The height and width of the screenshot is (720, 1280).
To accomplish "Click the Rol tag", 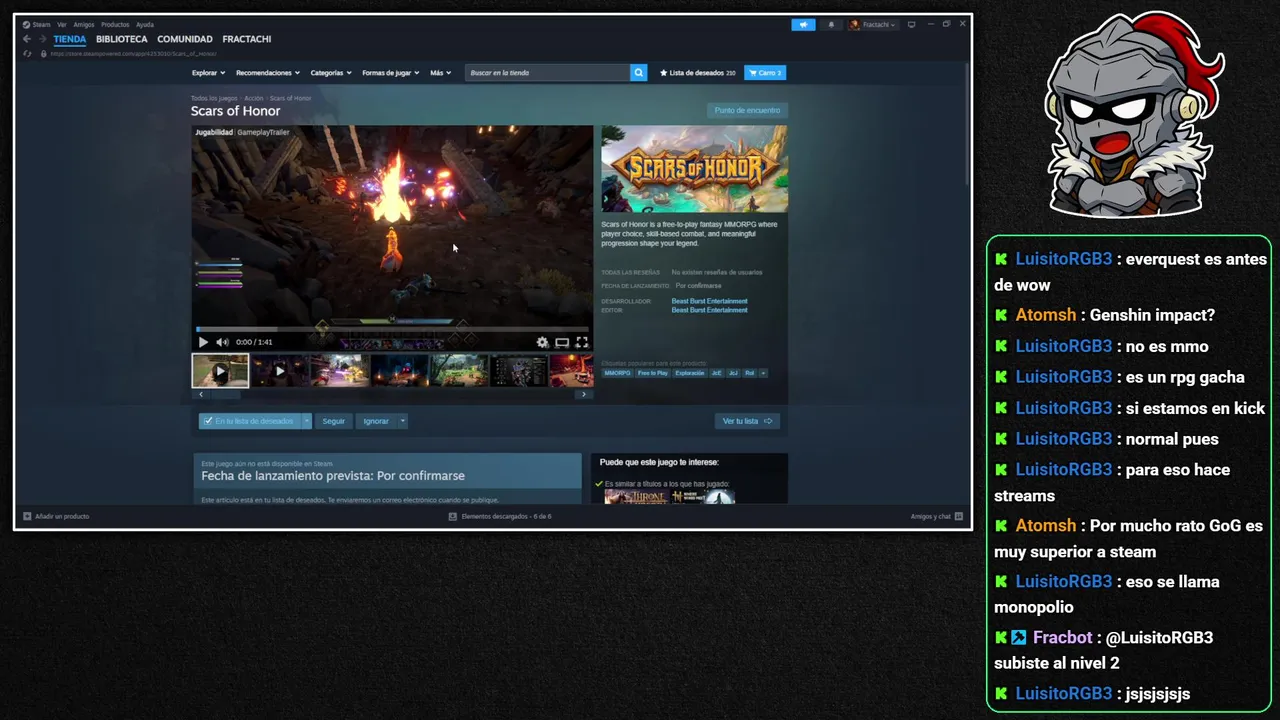I will 749,373.
